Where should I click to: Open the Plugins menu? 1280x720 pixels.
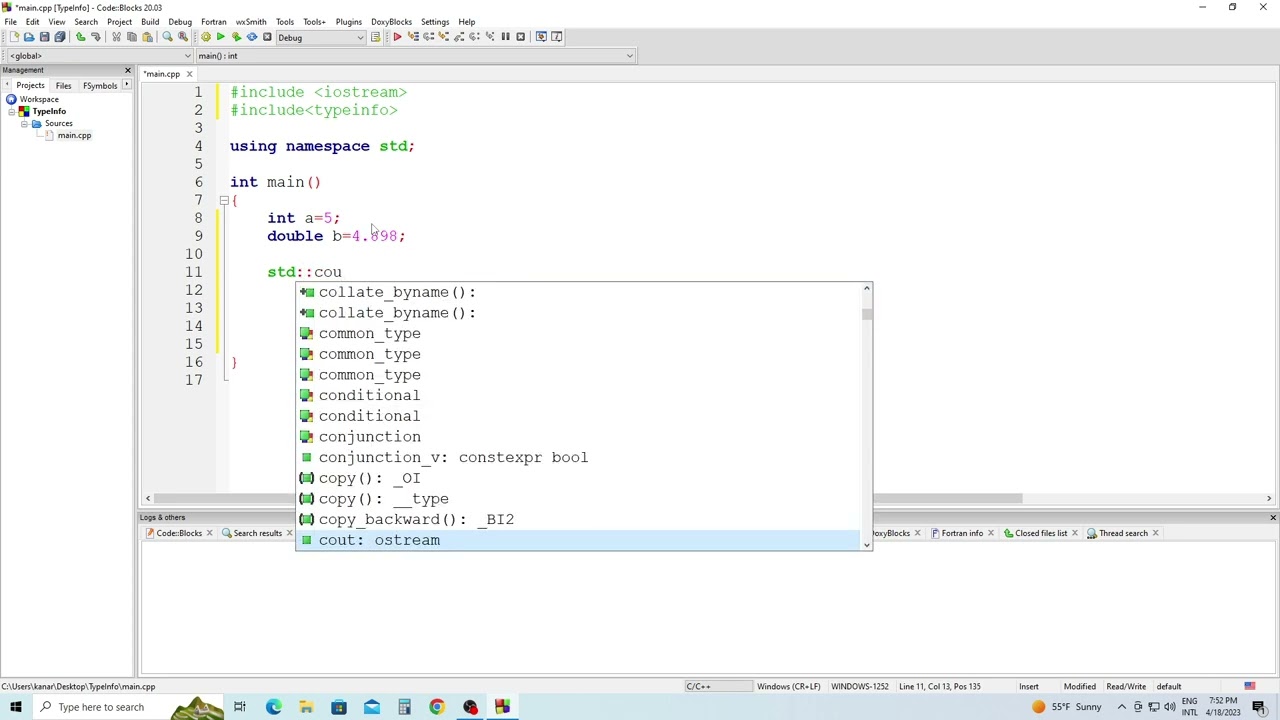coord(349,22)
